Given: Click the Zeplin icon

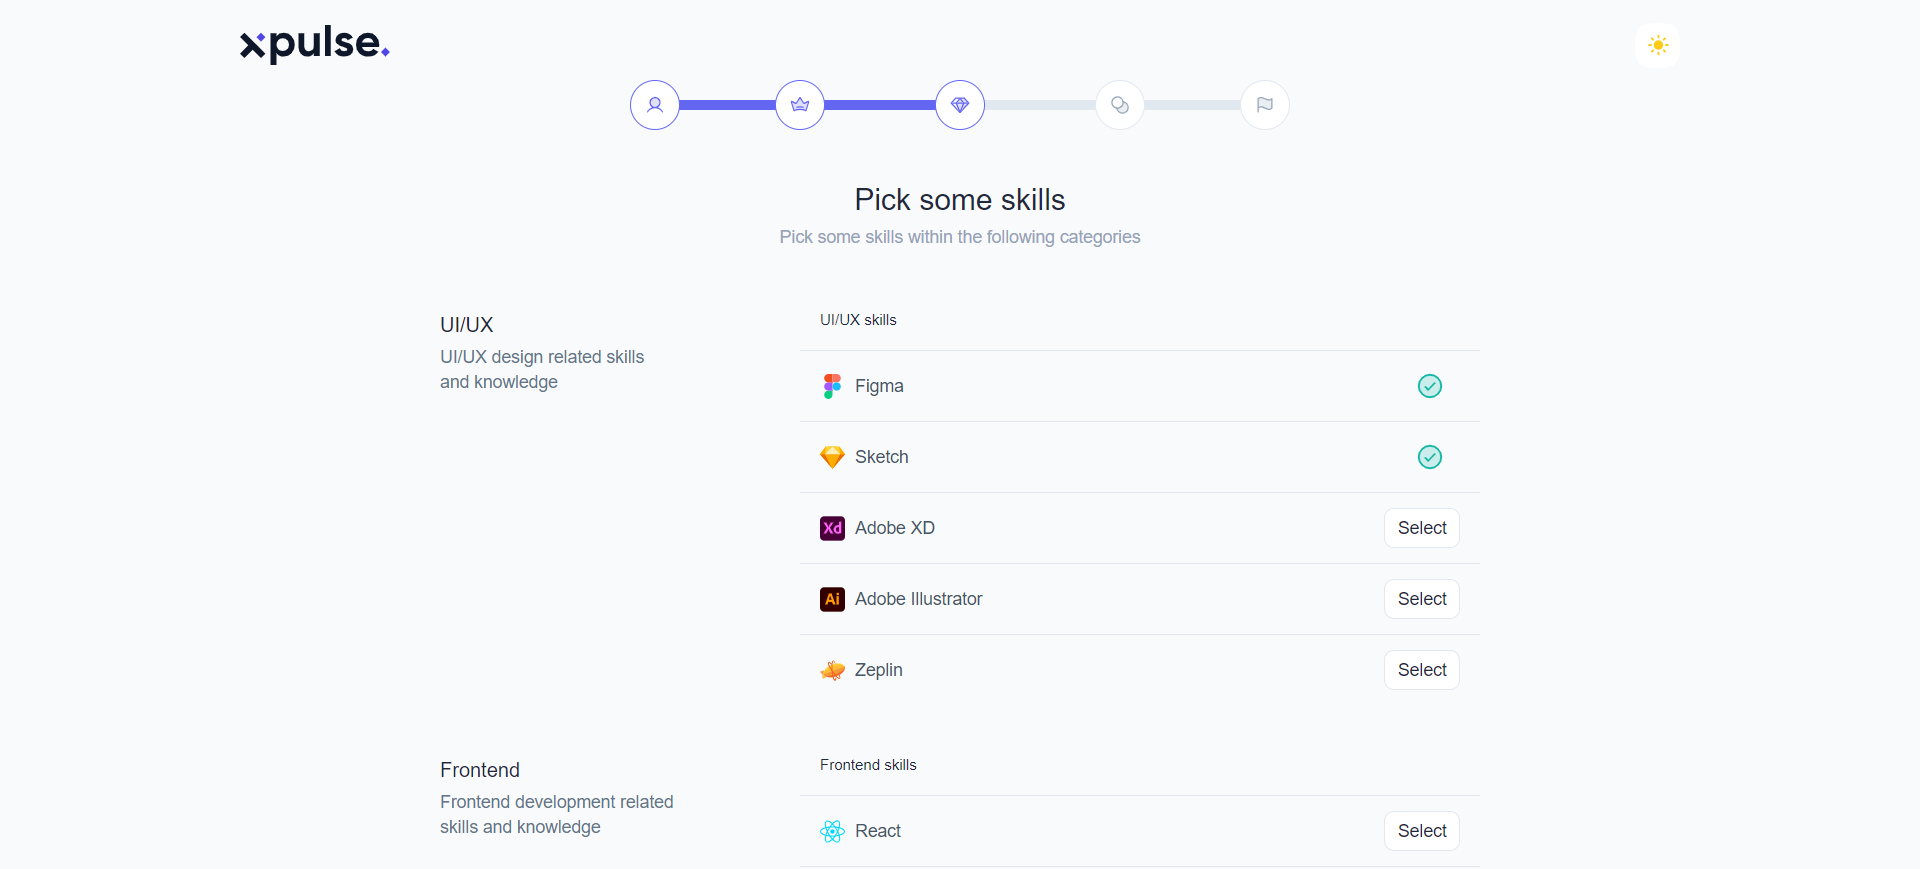Looking at the screenshot, I should pos(832,670).
